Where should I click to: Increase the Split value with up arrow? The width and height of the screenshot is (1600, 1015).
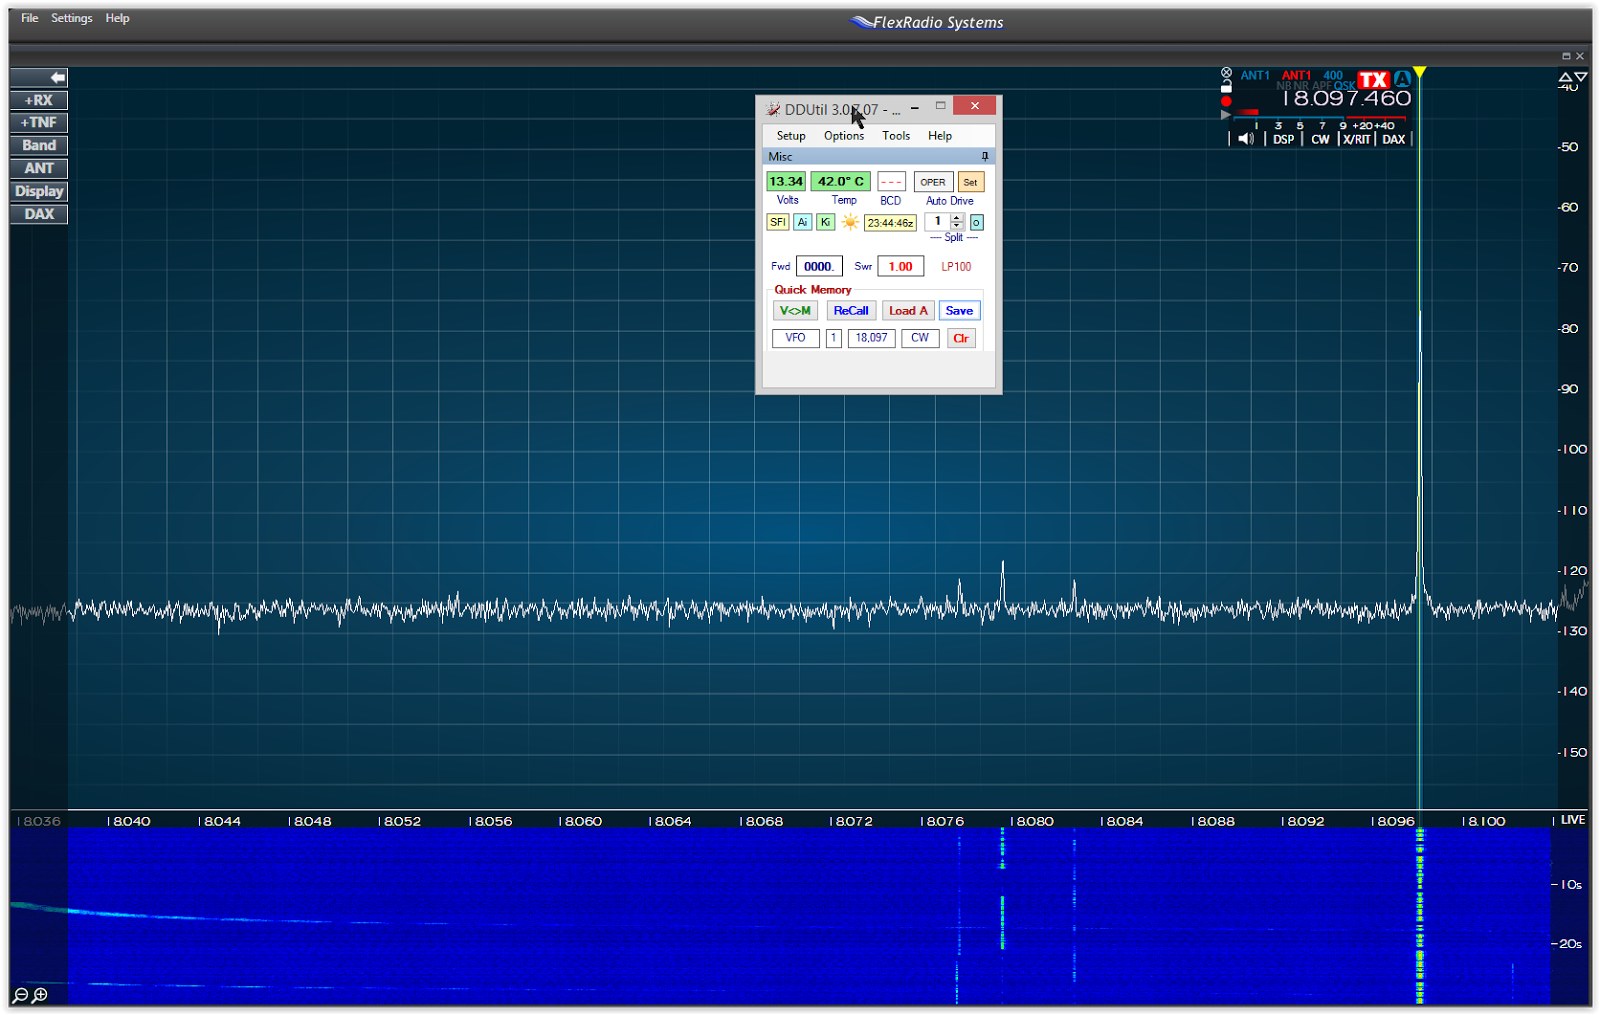957,218
